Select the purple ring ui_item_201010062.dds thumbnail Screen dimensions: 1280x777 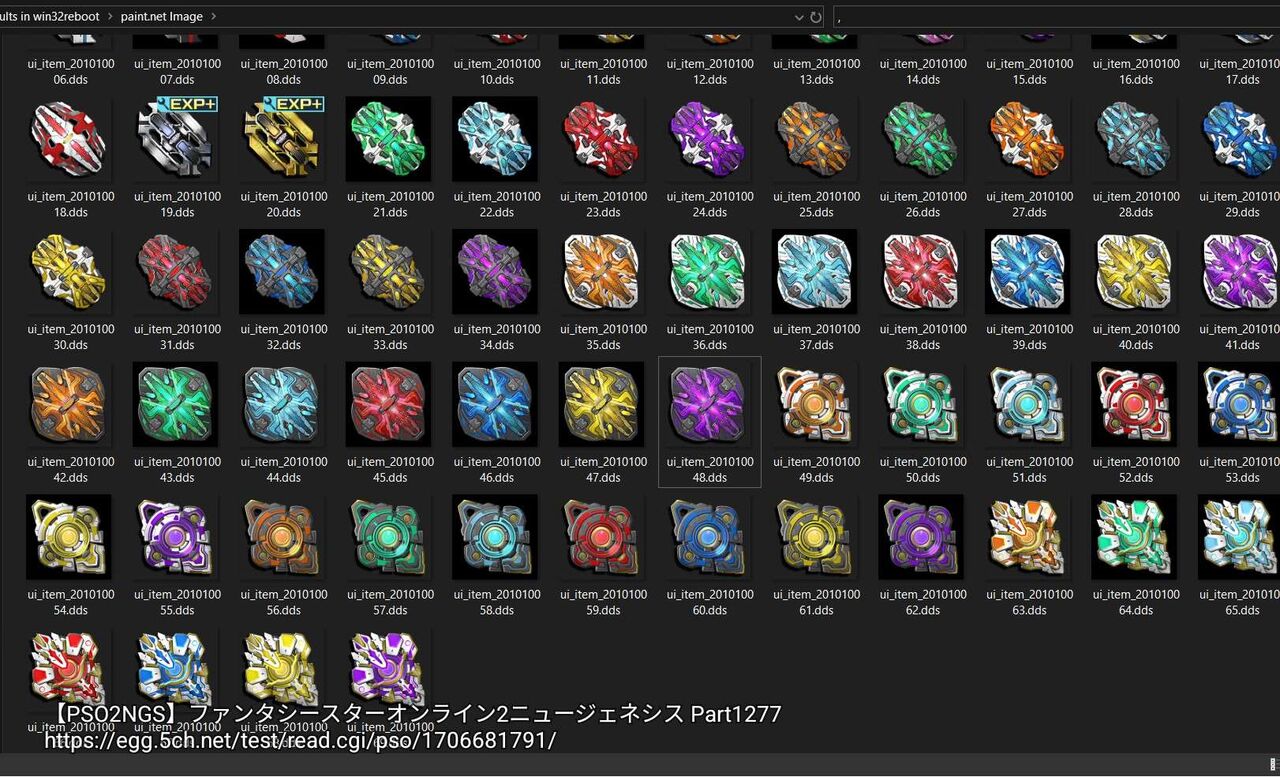[x=922, y=537]
